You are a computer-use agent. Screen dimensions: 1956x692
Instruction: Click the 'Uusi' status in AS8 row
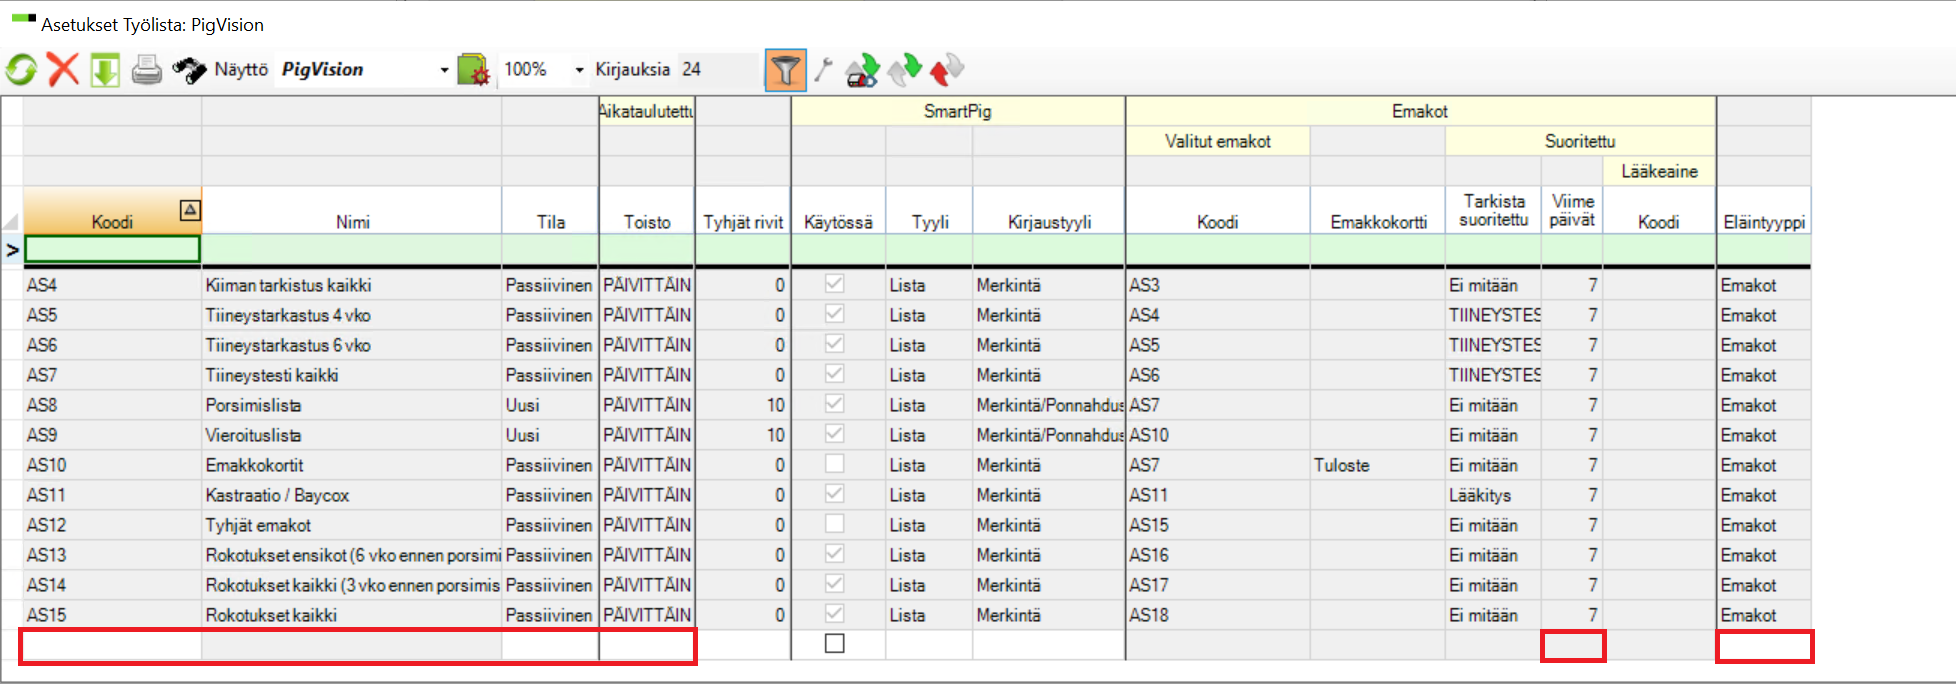[x=550, y=405]
